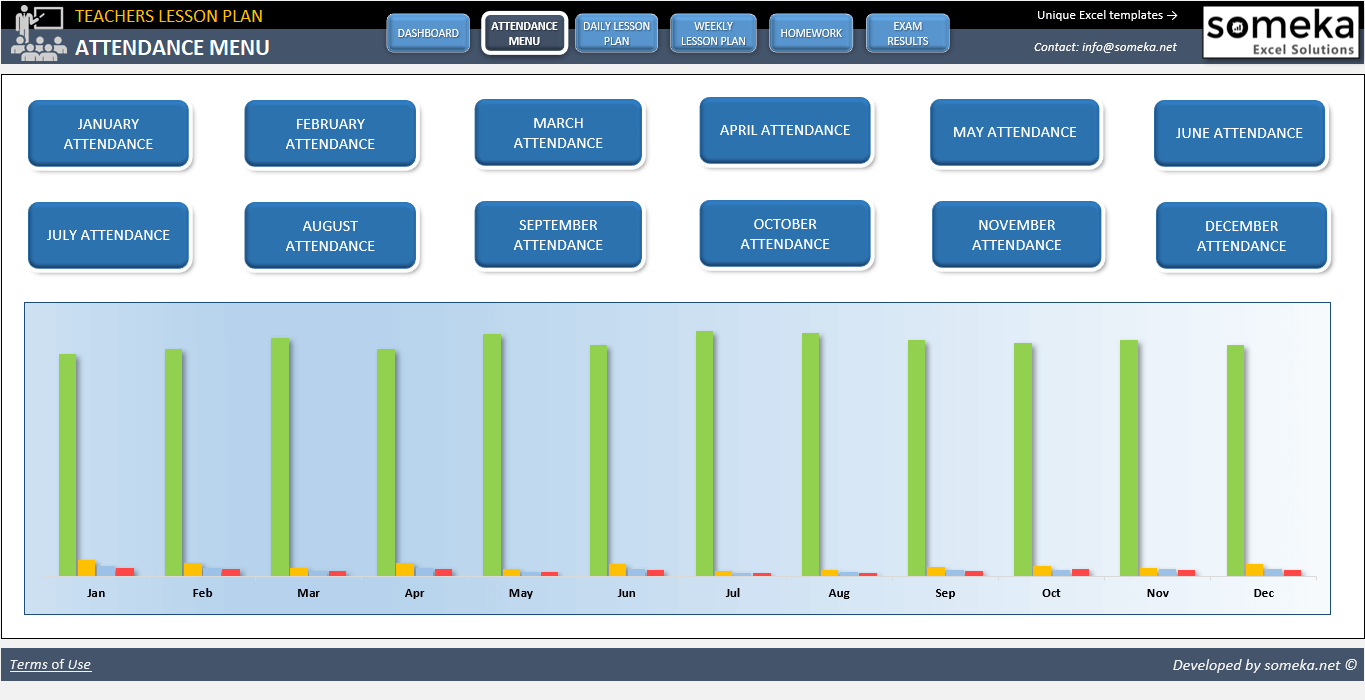Click April Attendance button

[785, 131]
